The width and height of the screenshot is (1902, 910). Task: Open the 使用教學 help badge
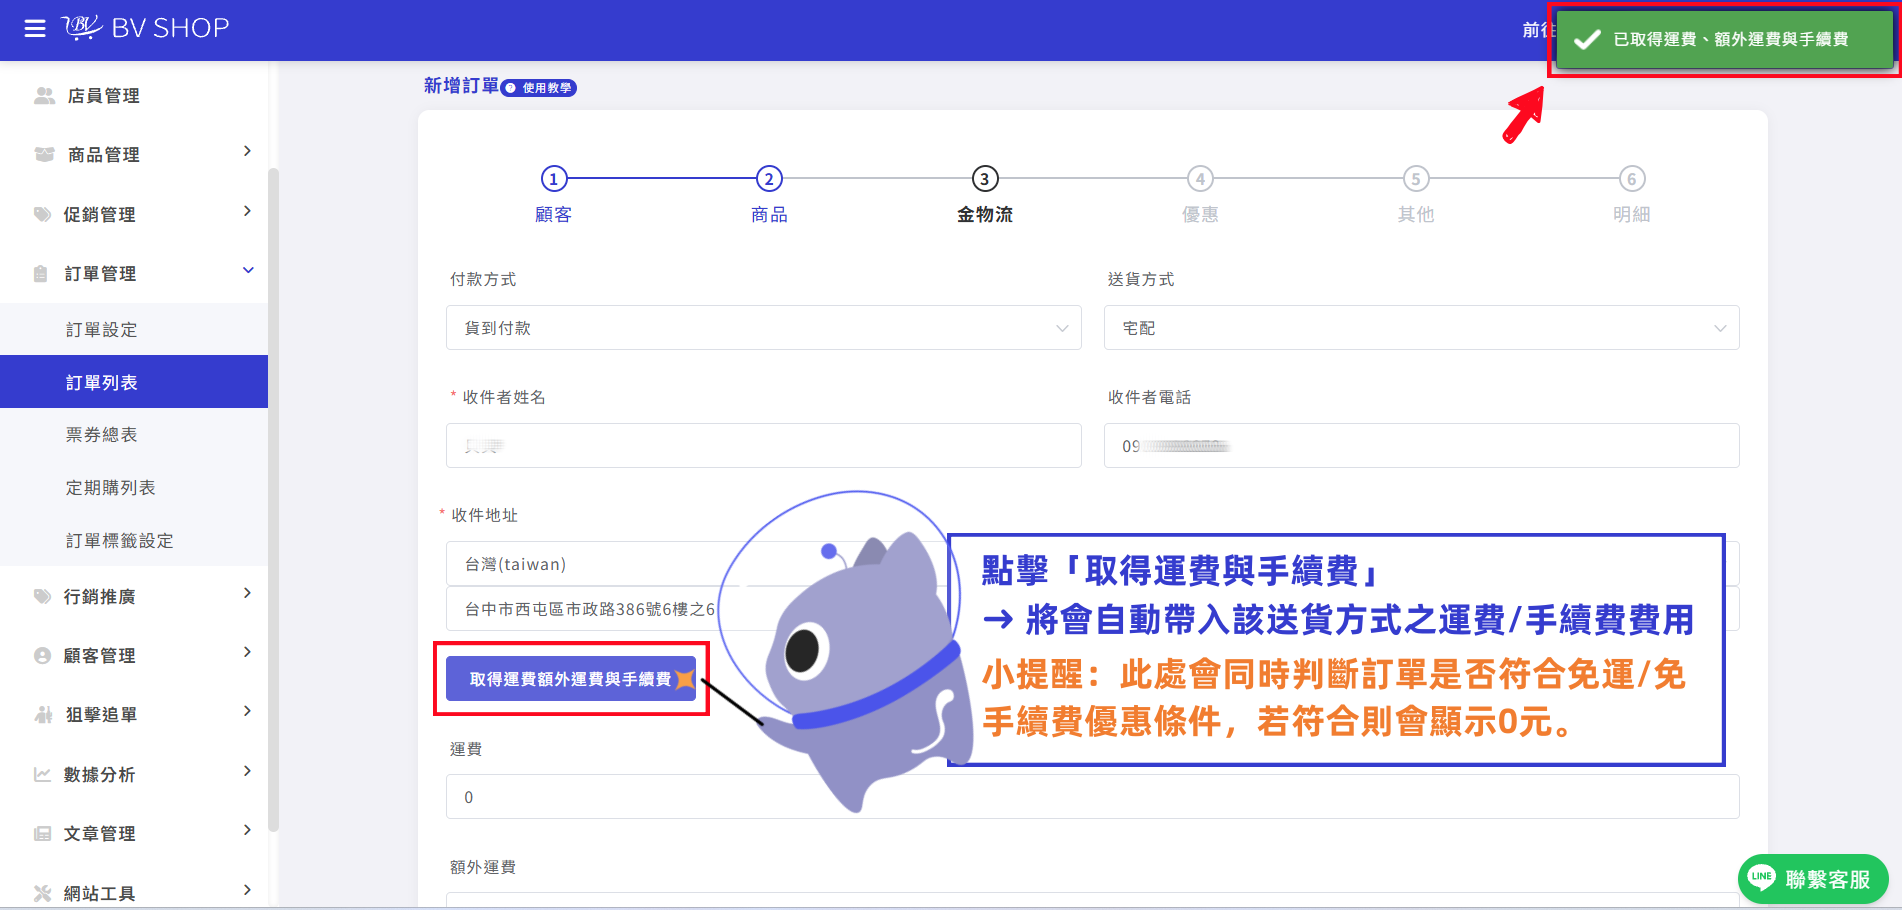tap(539, 88)
